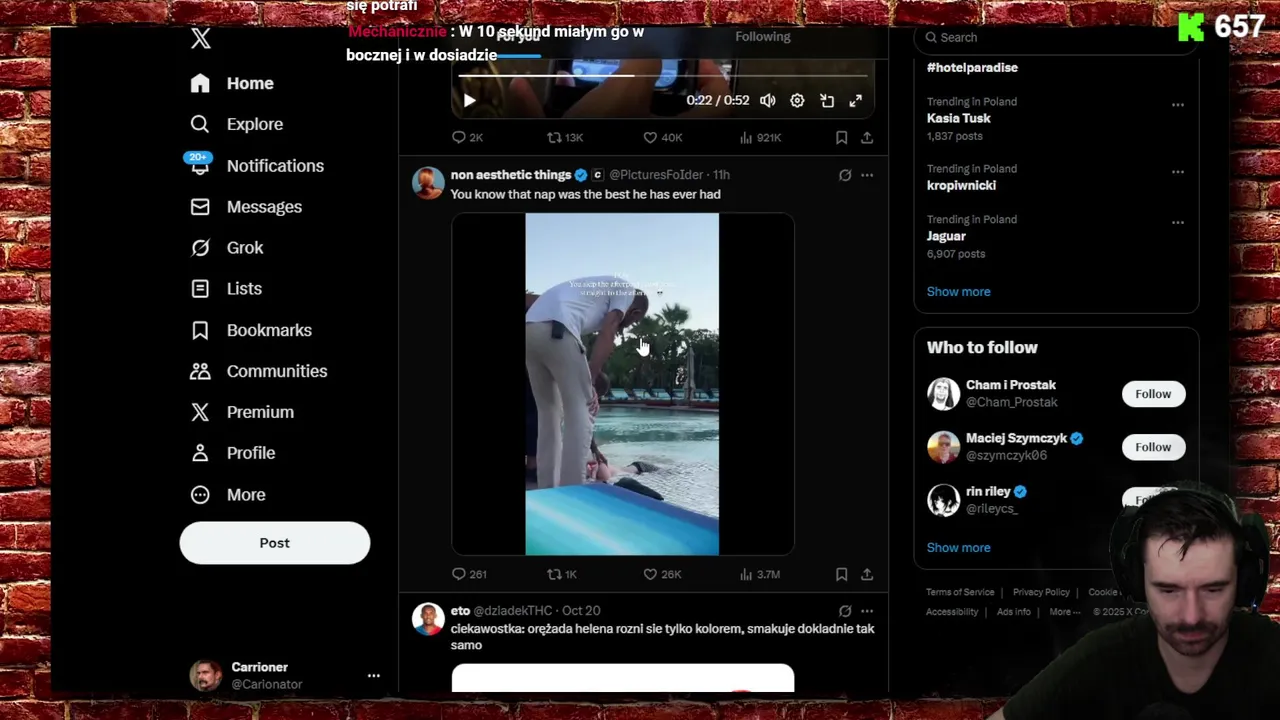
Task: Switch to Following tab
Action: (763, 37)
